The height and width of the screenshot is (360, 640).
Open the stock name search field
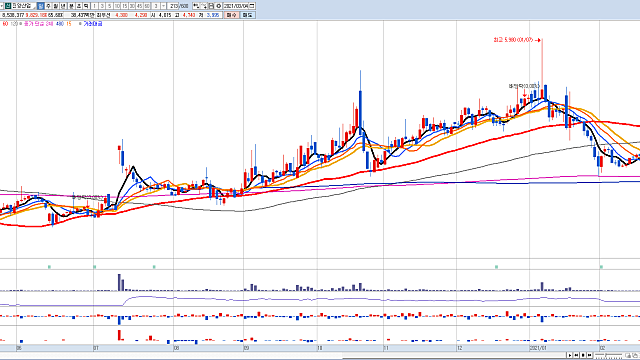pyautogui.click(x=23, y=6)
